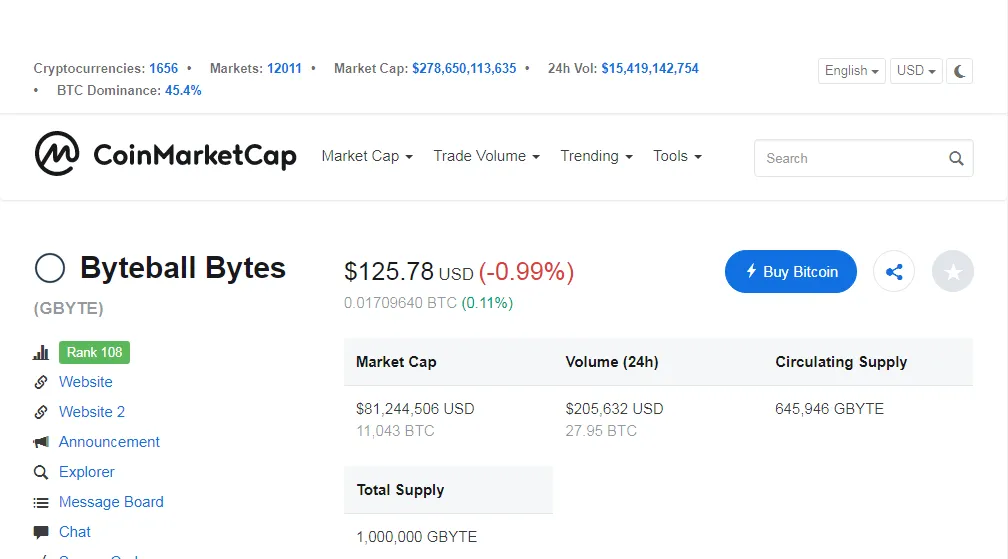This screenshot has width=1008, height=559.
Task: Click the CoinMarketCap logo
Action: click(166, 154)
